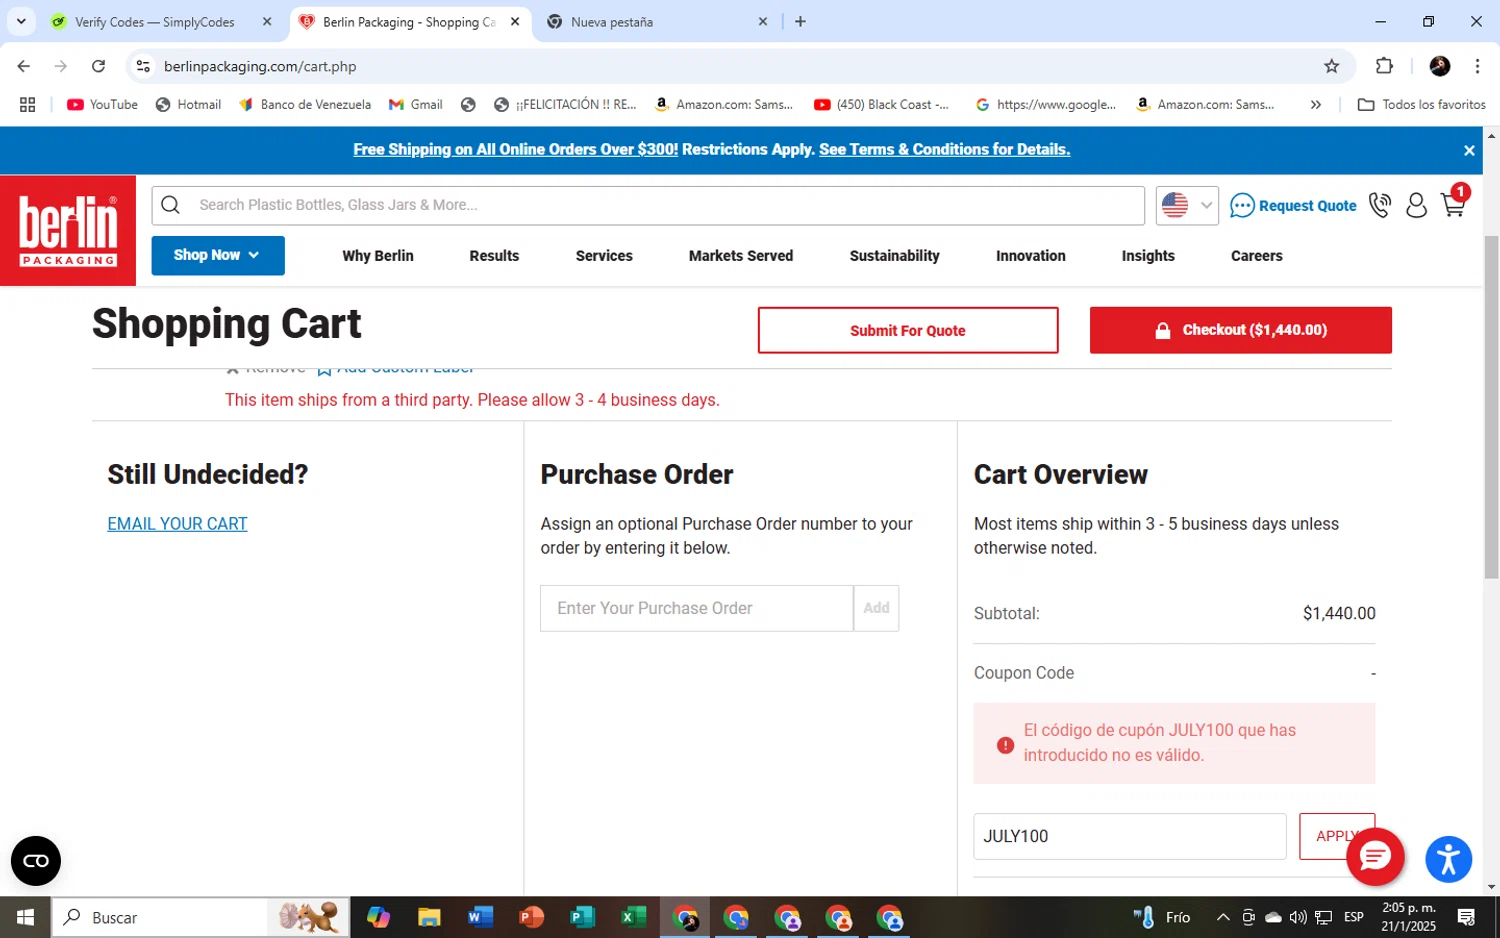The width and height of the screenshot is (1500, 938).
Task: Open the Why Berlin menu
Action: point(378,256)
